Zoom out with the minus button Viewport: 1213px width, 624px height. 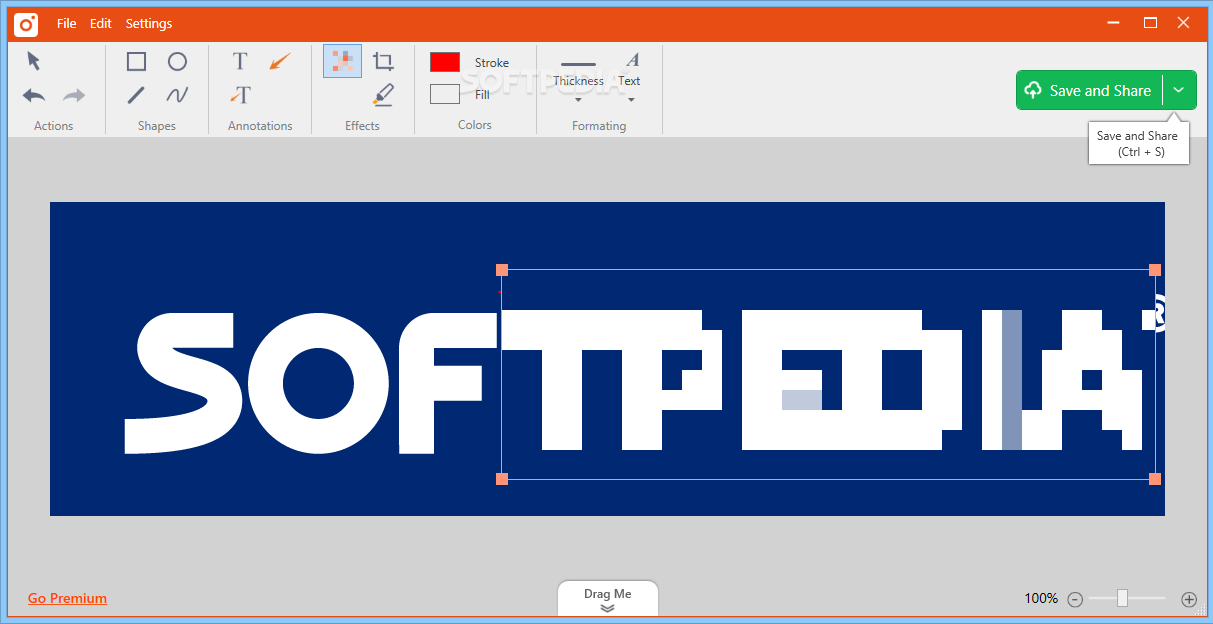click(x=1075, y=599)
